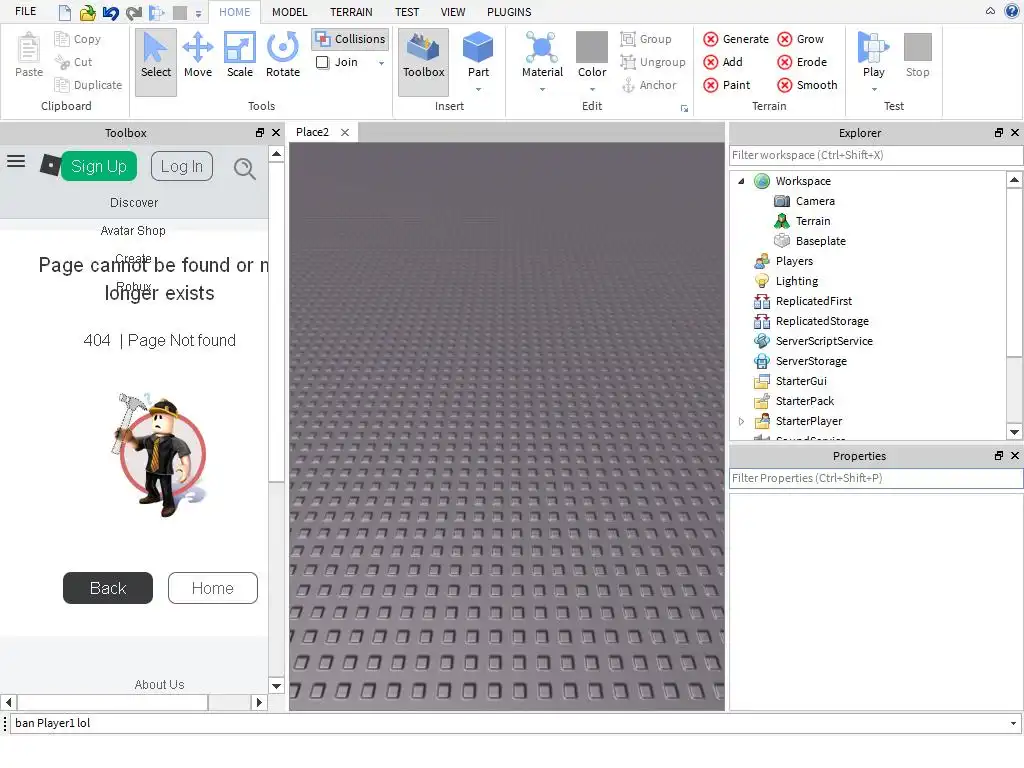Viewport: 1024px width, 768px height.
Task: Undo the last action
Action: pos(111,12)
